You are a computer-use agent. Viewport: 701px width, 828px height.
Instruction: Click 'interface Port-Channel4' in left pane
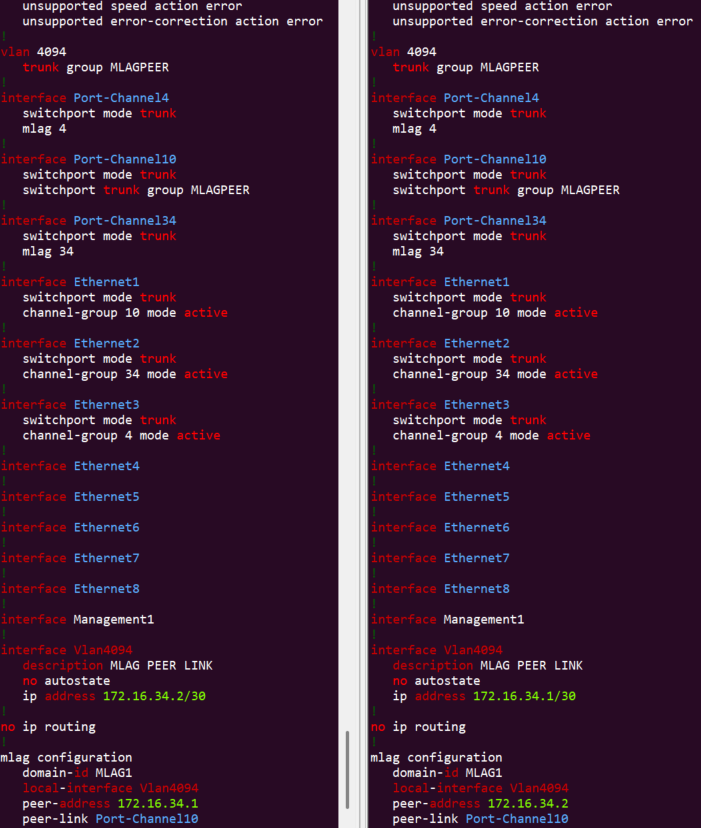coord(85,98)
